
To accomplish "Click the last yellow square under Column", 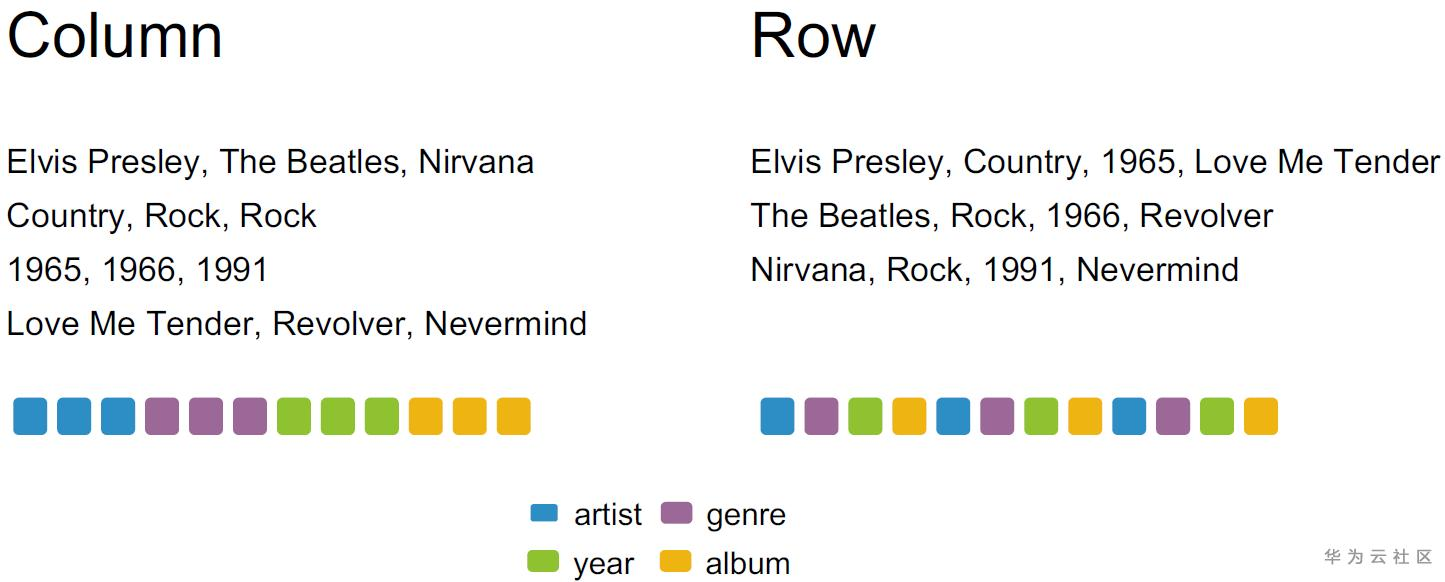I will [x=513, y=416].
